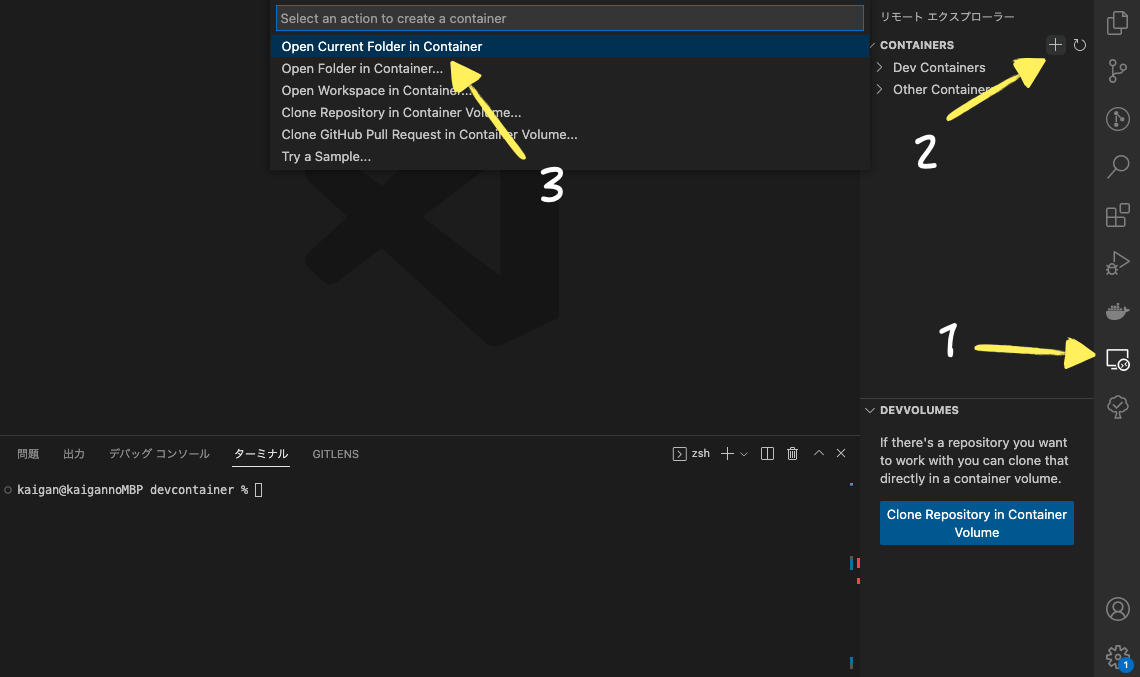Click the Clone Repository in Container Volume button
This screenshot has width=1140, height=677.
[x=976, y=523]
